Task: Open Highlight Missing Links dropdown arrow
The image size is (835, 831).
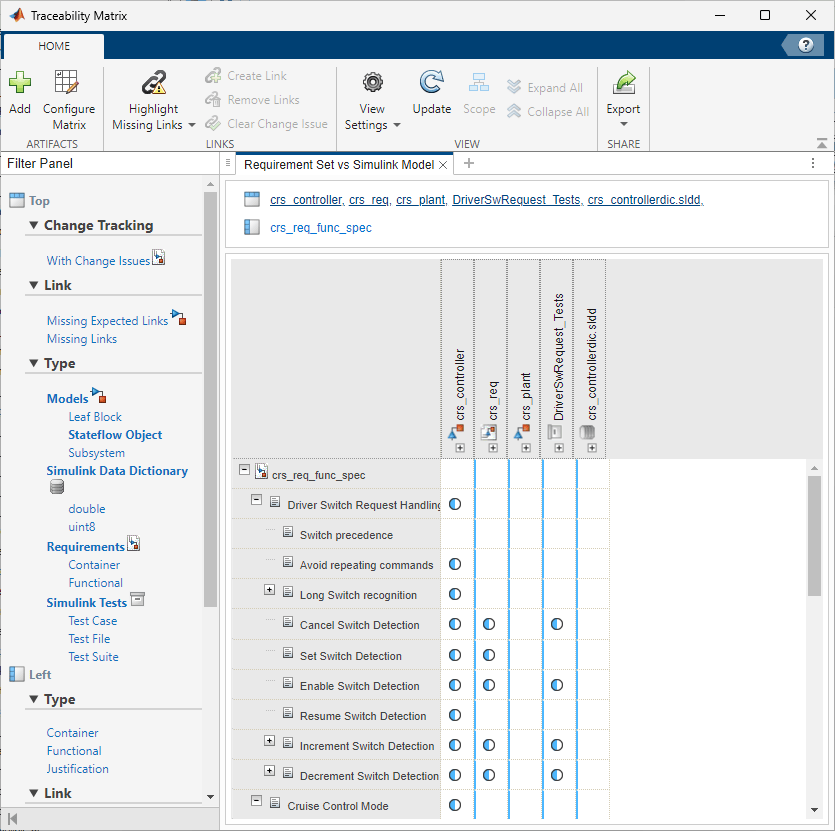Action: tap(192, 125)
